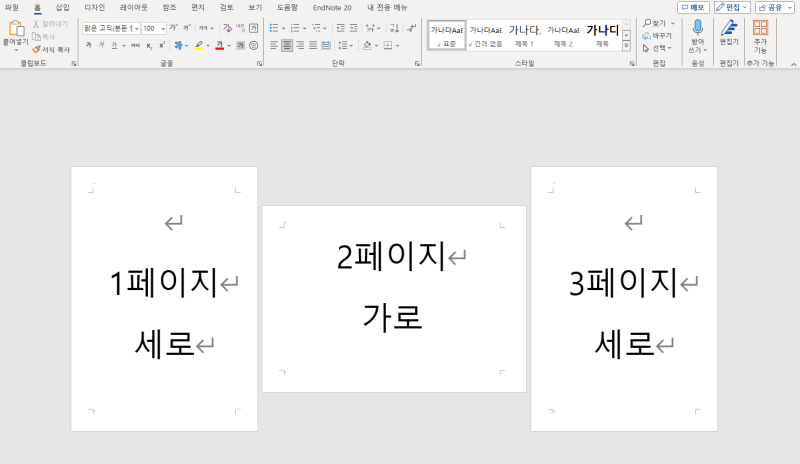800x464 pixels.
Task: Open the numbered list dropdown arrow
Action: [x=304, y=29]
